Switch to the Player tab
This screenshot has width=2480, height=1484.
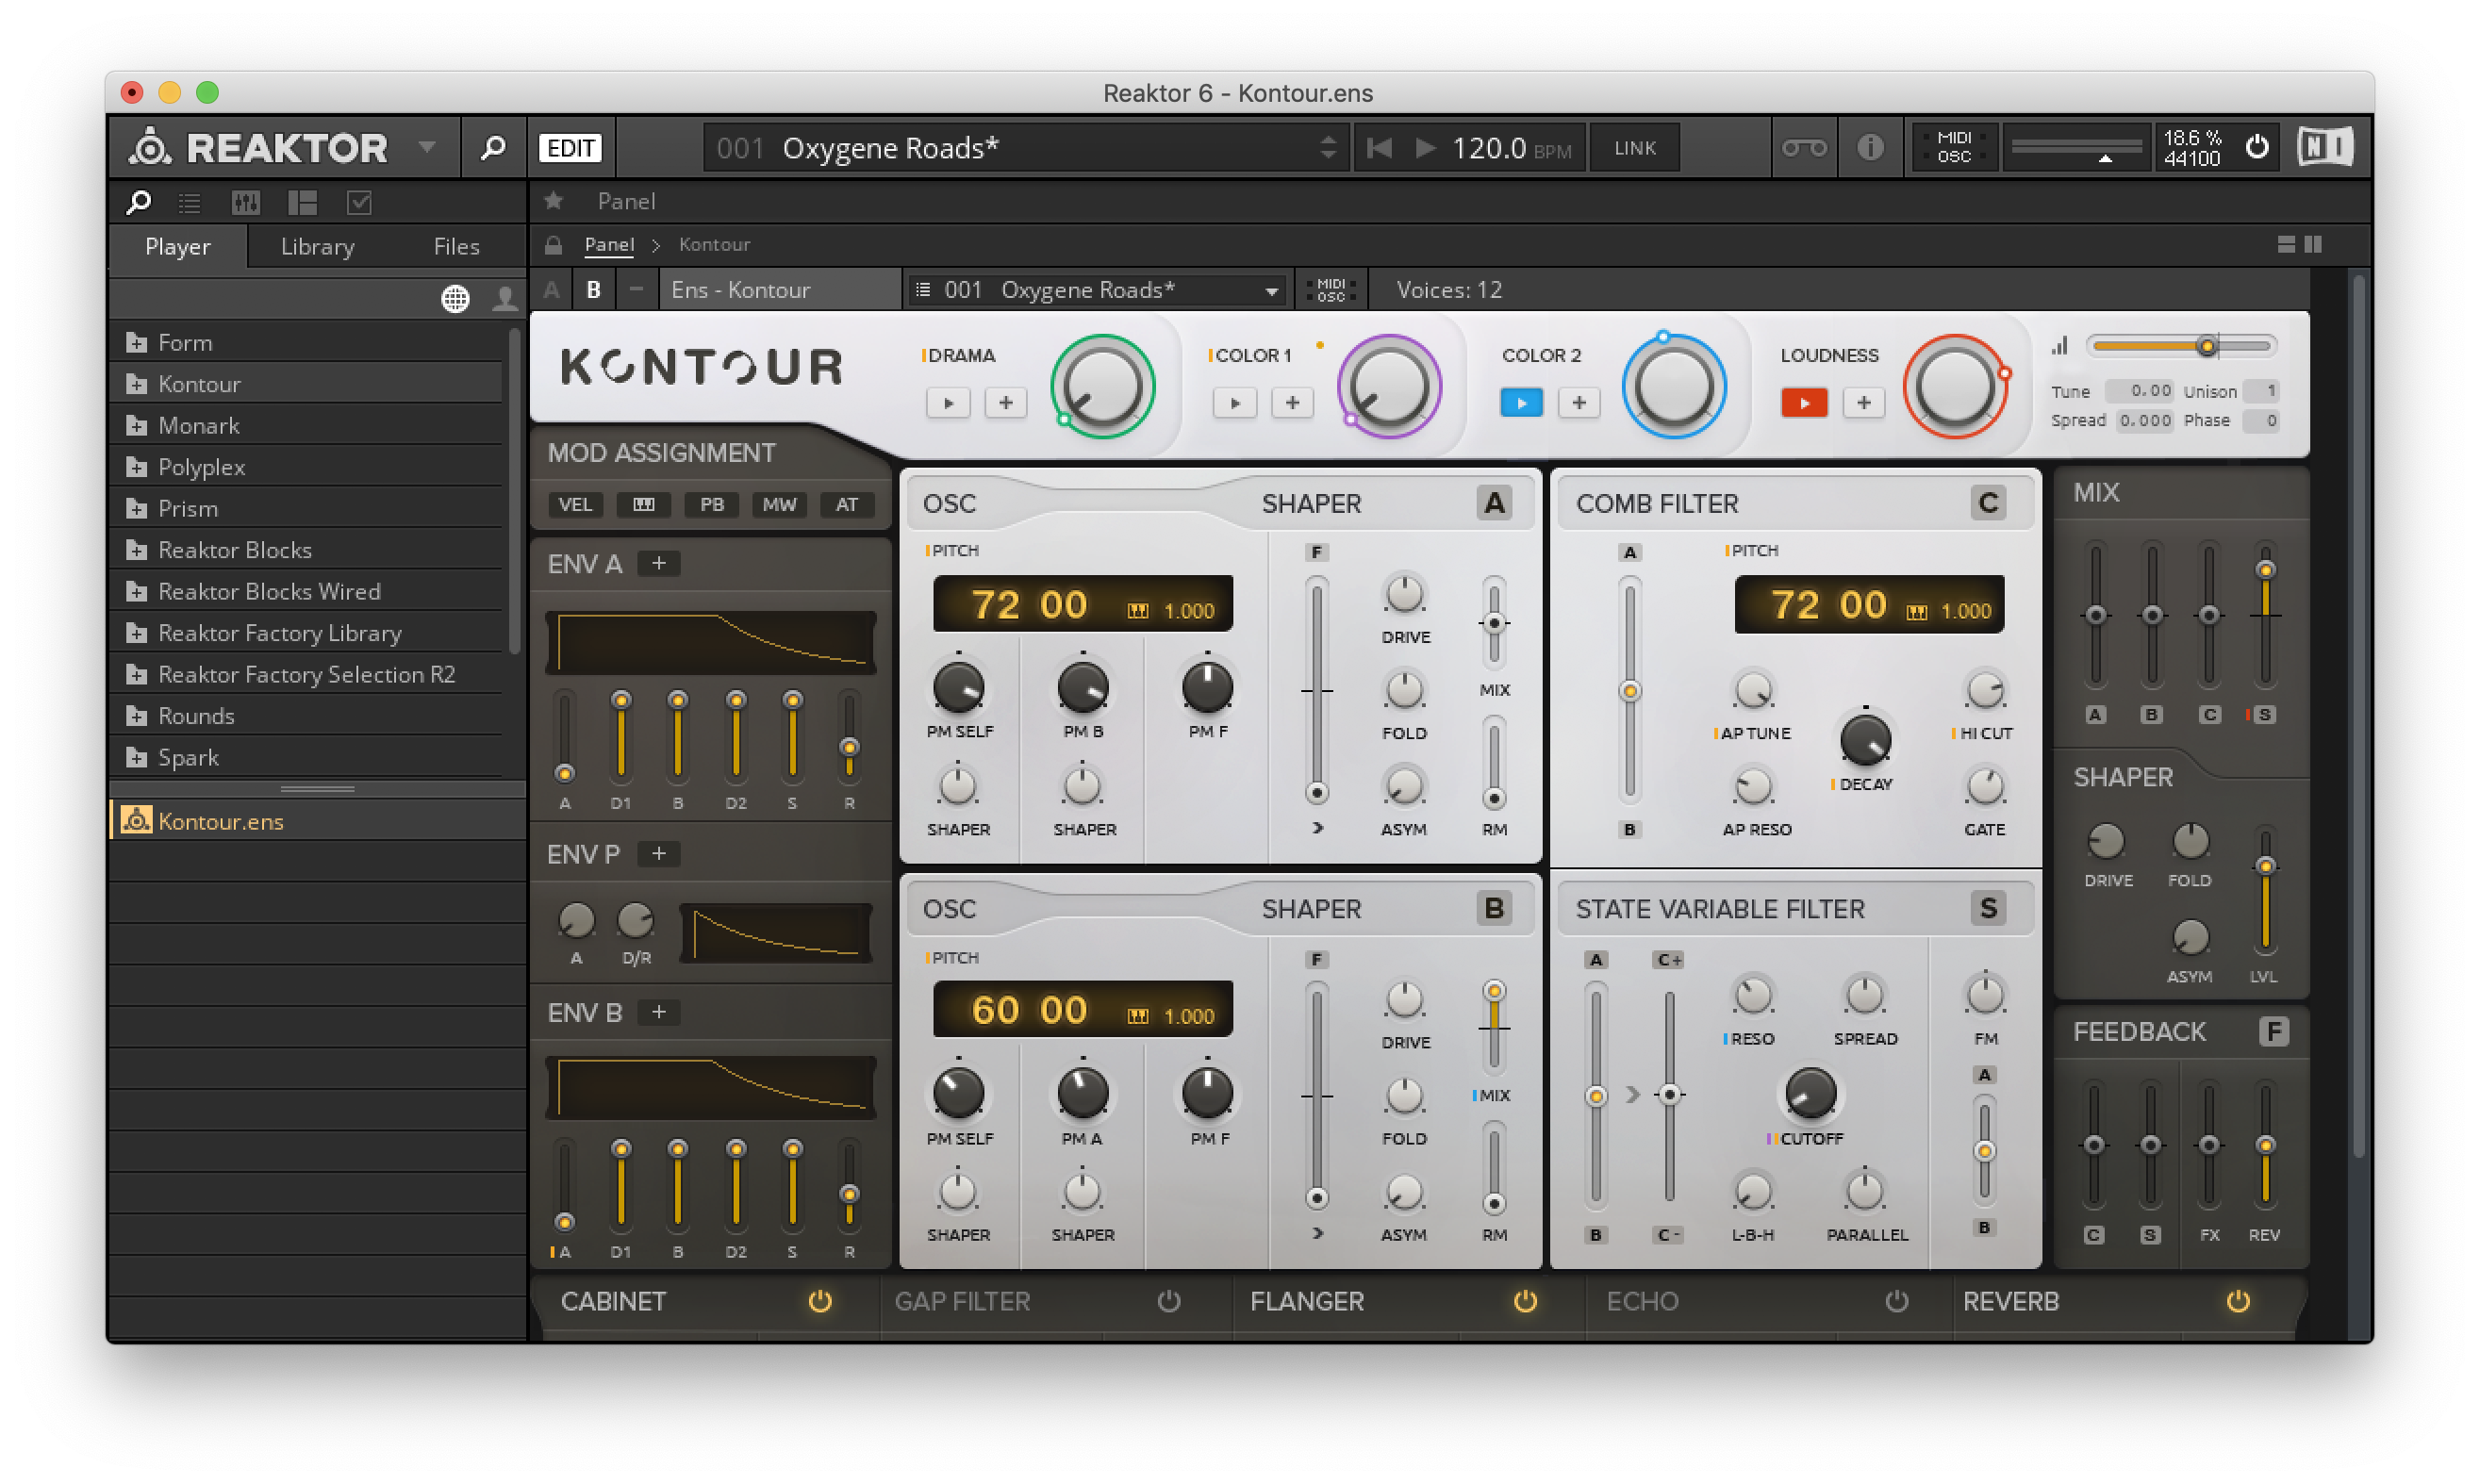point(178,246)
